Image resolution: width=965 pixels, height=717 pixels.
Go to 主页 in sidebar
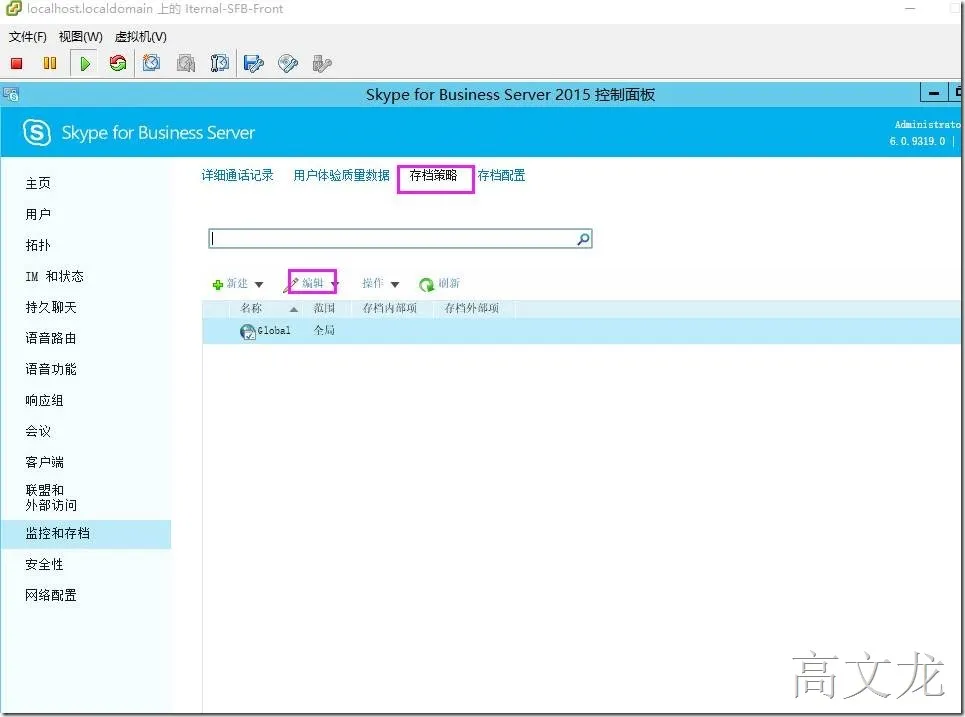[x=38, y=183]
